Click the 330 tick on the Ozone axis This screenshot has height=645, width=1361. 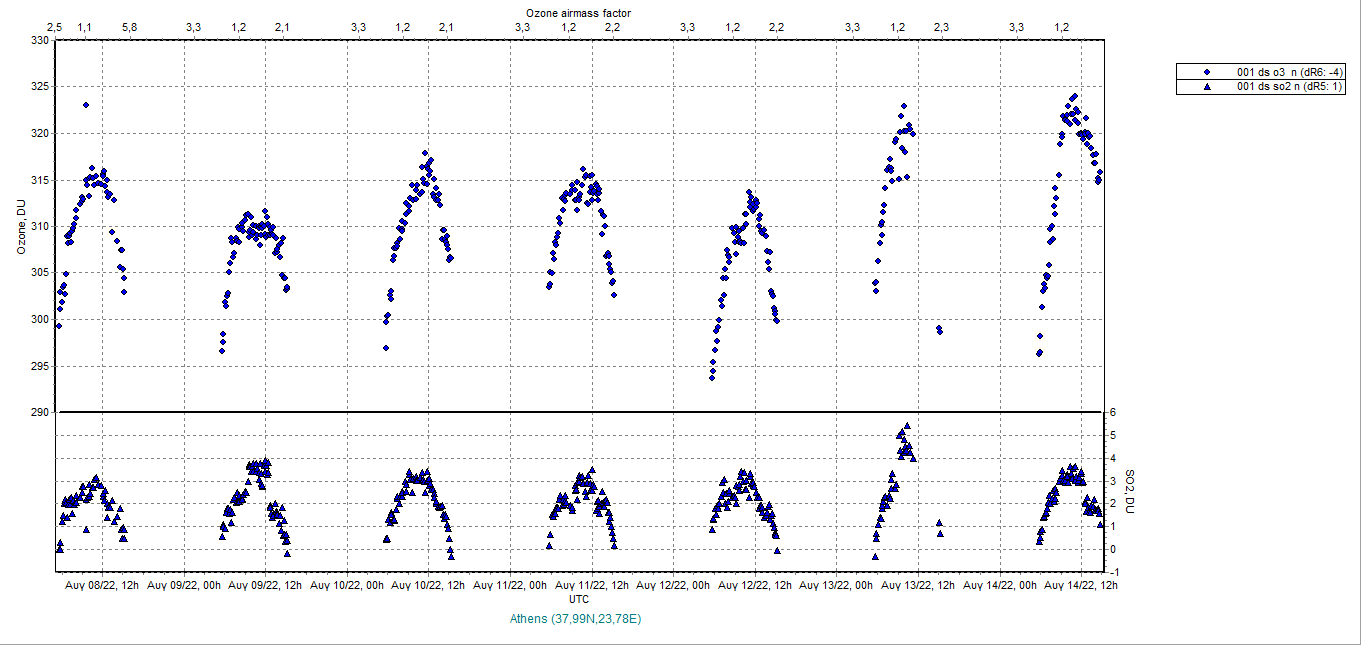point(38,40)
